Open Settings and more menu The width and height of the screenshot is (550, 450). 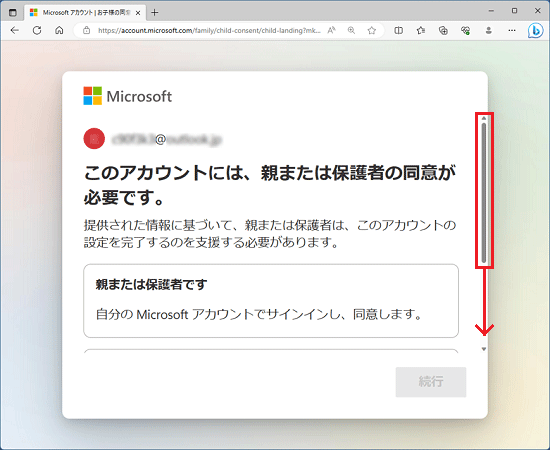[x=512, y=31]
